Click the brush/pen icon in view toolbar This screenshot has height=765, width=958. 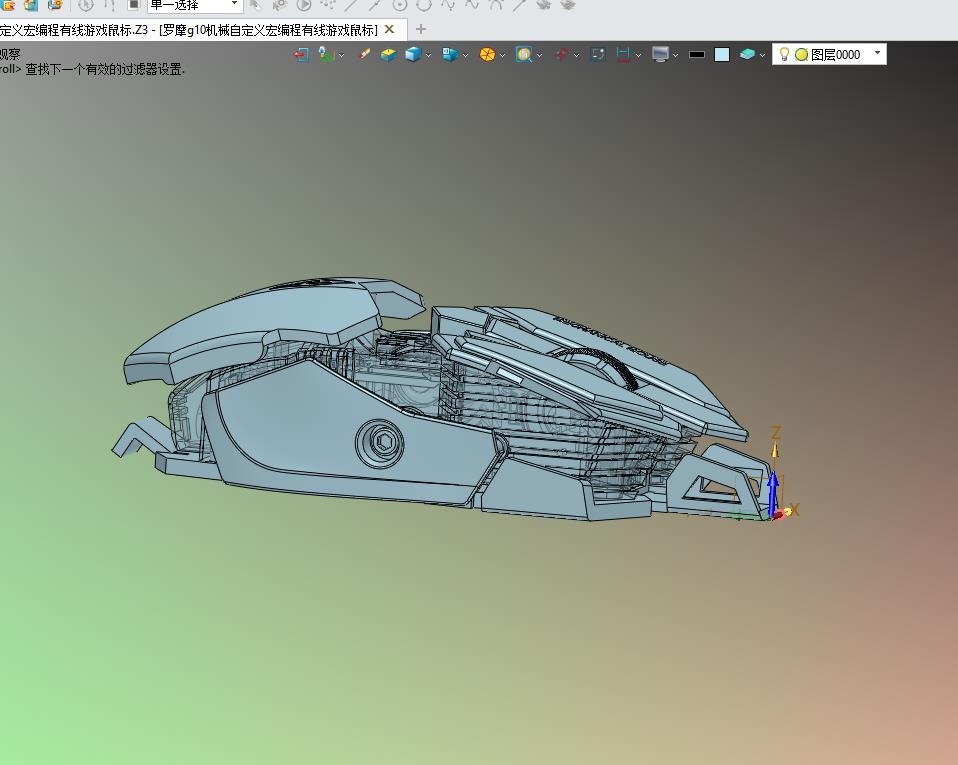click(364, 55)
